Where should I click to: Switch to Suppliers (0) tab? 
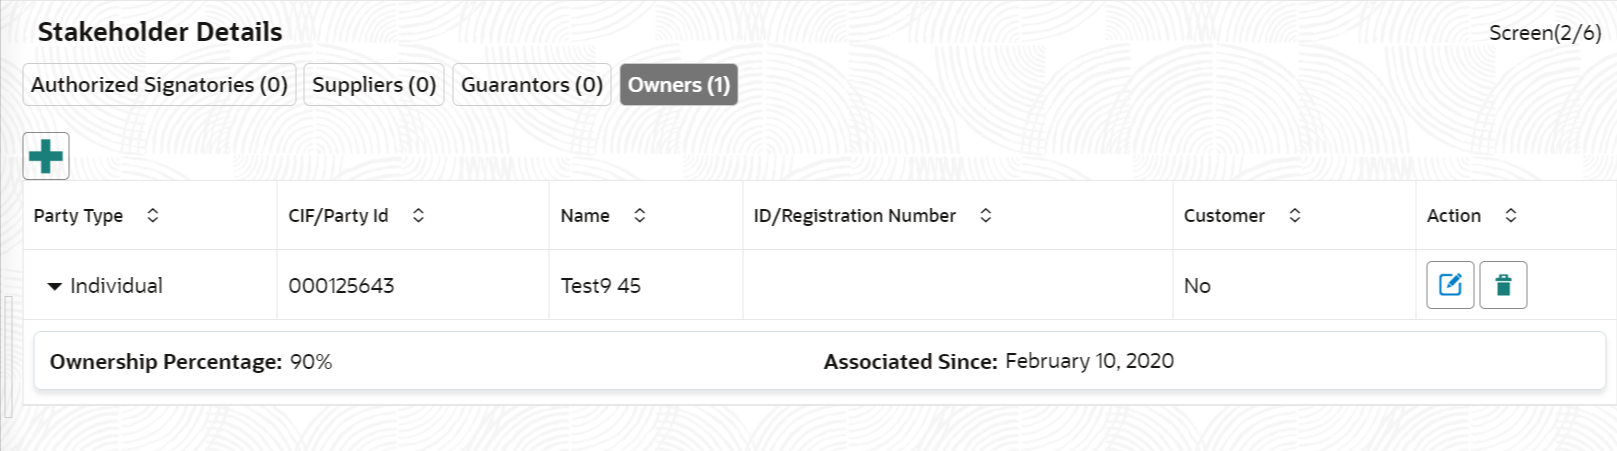coord(374,85)
